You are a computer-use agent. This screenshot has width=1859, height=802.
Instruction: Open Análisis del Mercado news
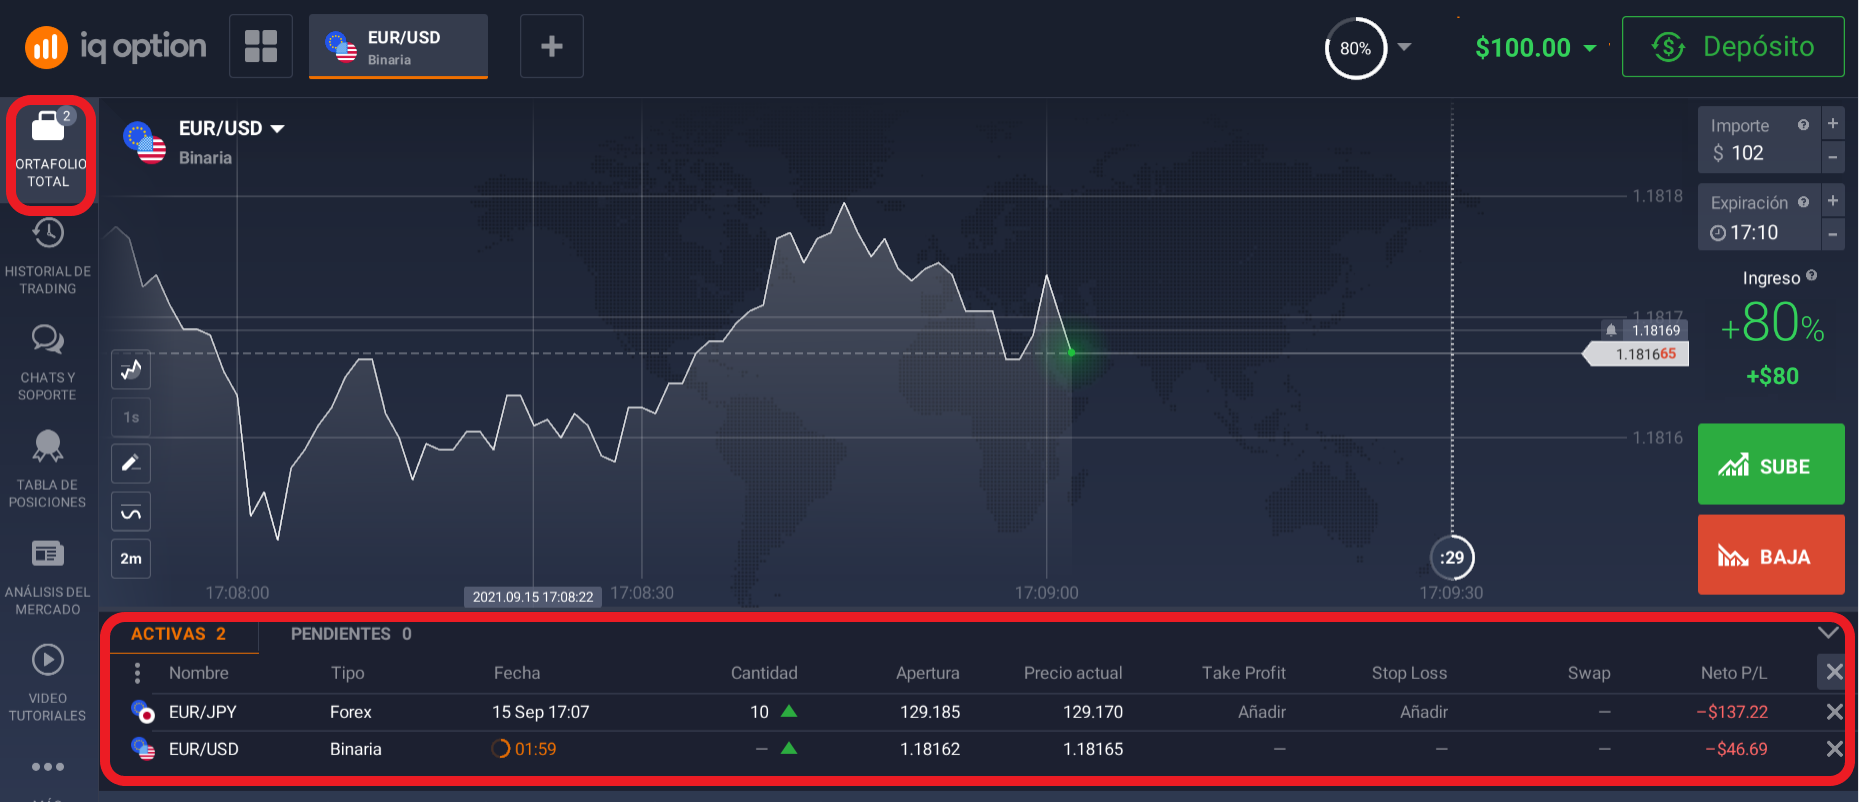pyautogui.click(x=47, y=577)
